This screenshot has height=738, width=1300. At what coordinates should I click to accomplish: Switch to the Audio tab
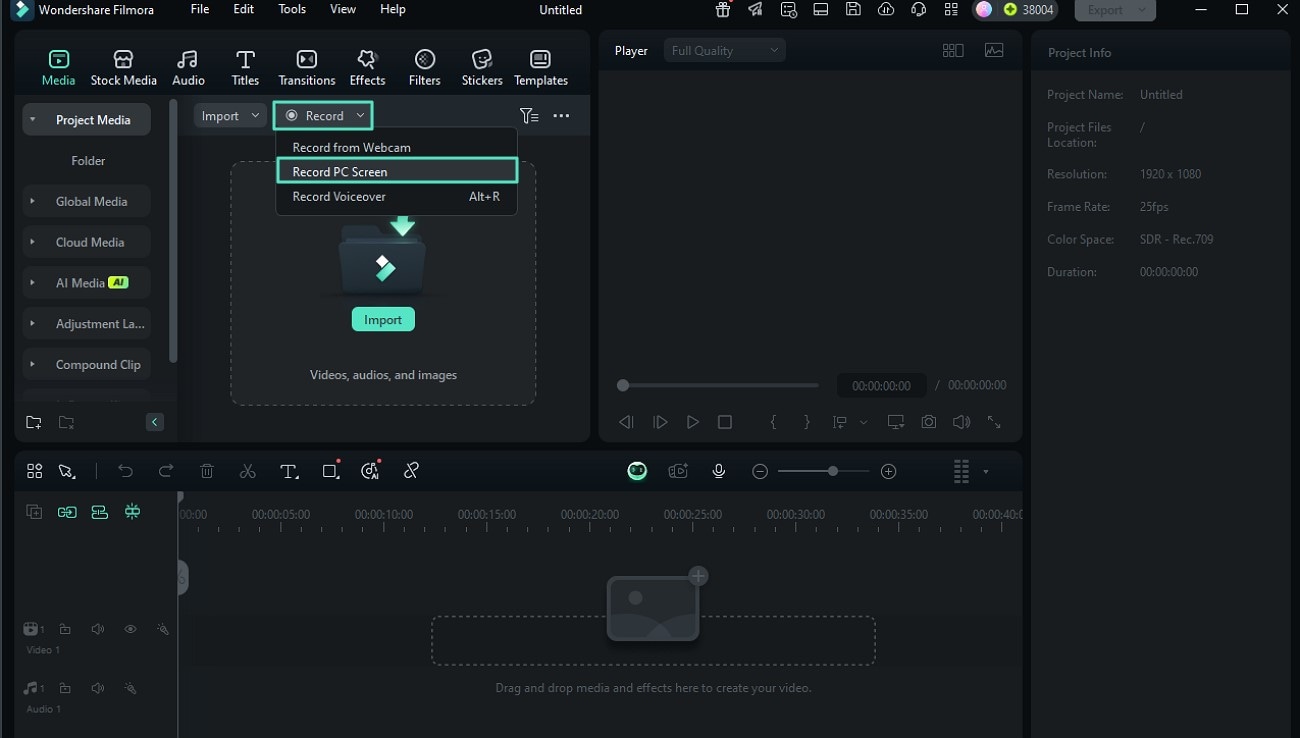click(188, 68)
